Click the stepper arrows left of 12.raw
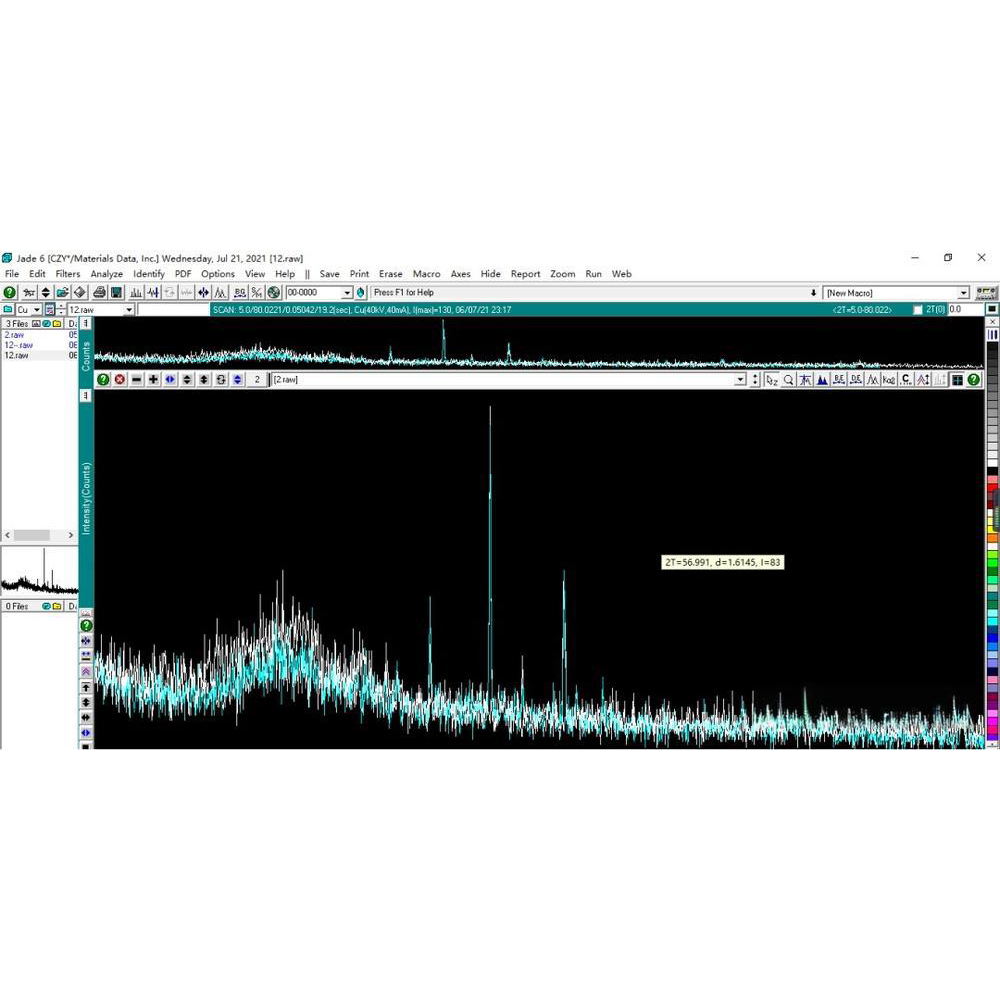Screen dimensions: 1000x1000 [x=61, y=310]
